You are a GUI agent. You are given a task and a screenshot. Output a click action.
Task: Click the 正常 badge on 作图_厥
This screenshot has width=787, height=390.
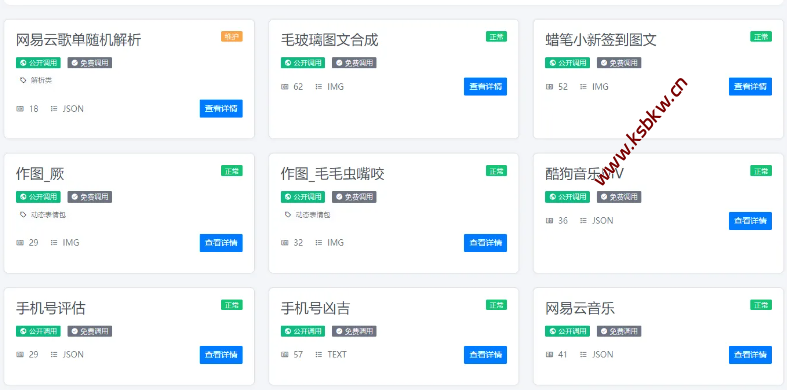[x=231, y=171]
